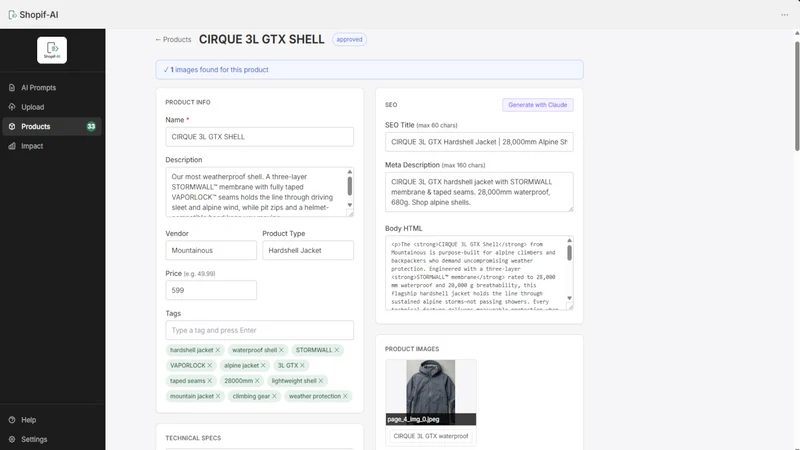This screenshot has height=450, width=800.
Task: Click Help question mark icon
Action: 12,420
